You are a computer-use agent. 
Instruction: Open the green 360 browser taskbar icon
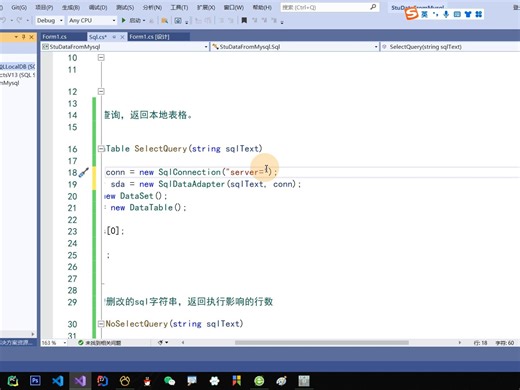point(259,380)
